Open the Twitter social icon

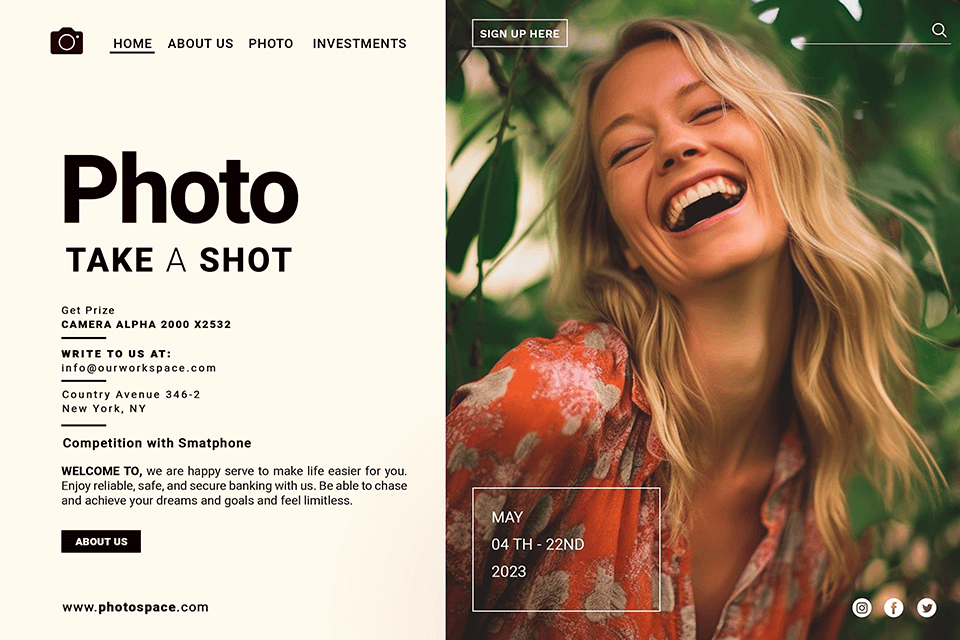[x=926, y=608]
